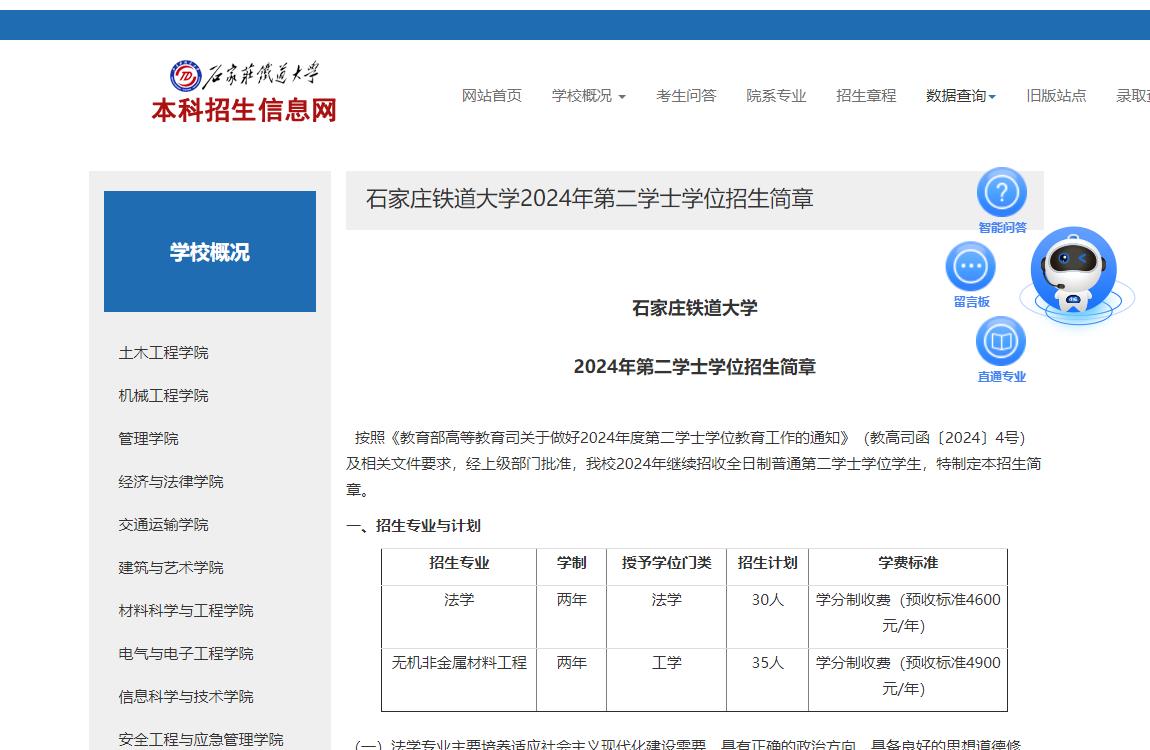The image size is (1150, 750).
Task: Open the 招生章程 nav item
Action: (x=866, y=96)
